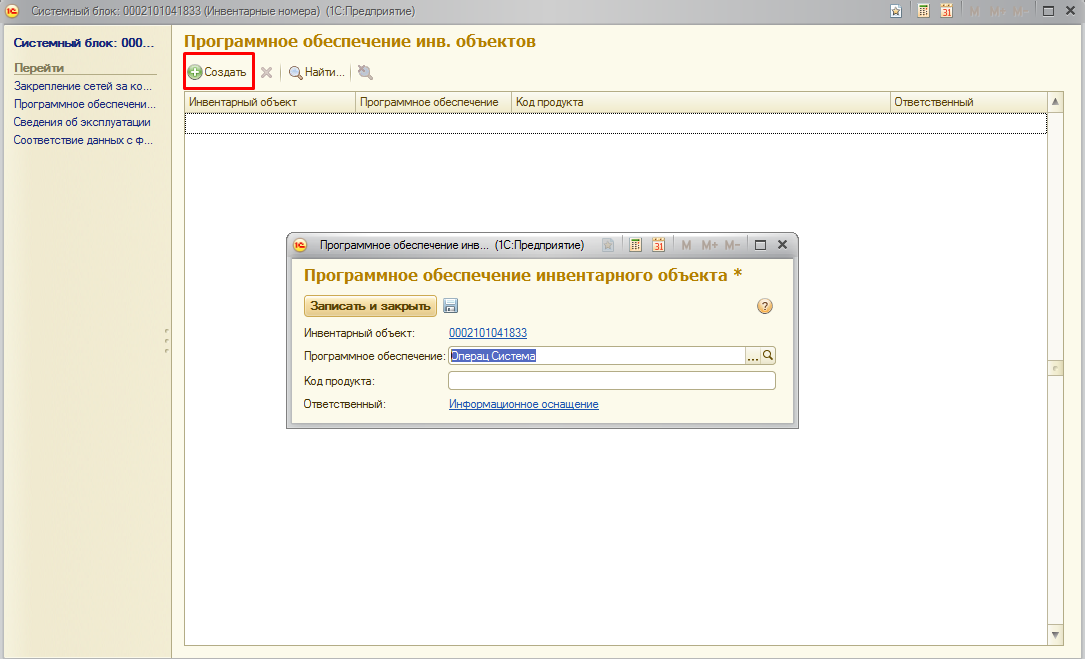Click the delete X icon in list toolbar
The width and height of the screenshot is (1085, 659).
coord(266,72)
